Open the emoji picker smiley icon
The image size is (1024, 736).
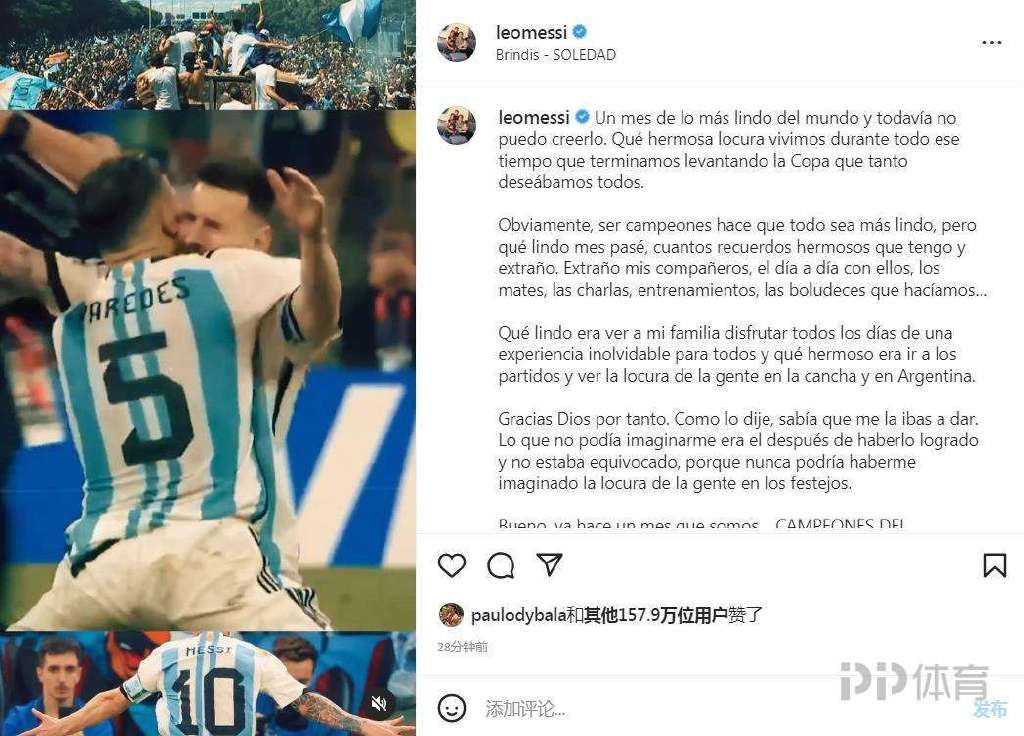click(x=451, y=708)
